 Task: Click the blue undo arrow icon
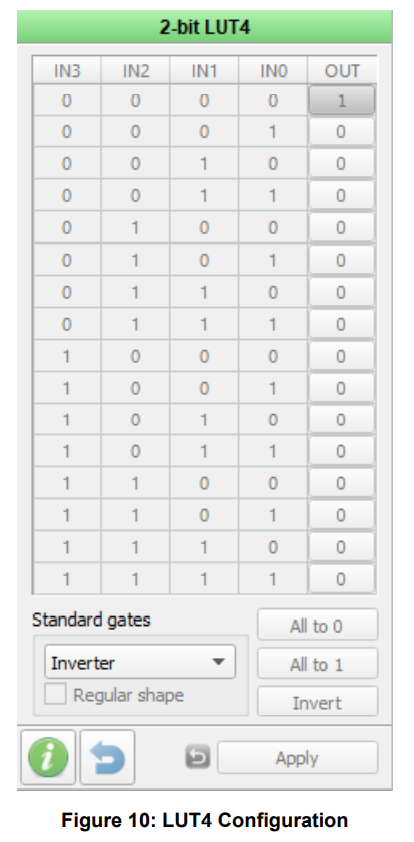[107, 757]
